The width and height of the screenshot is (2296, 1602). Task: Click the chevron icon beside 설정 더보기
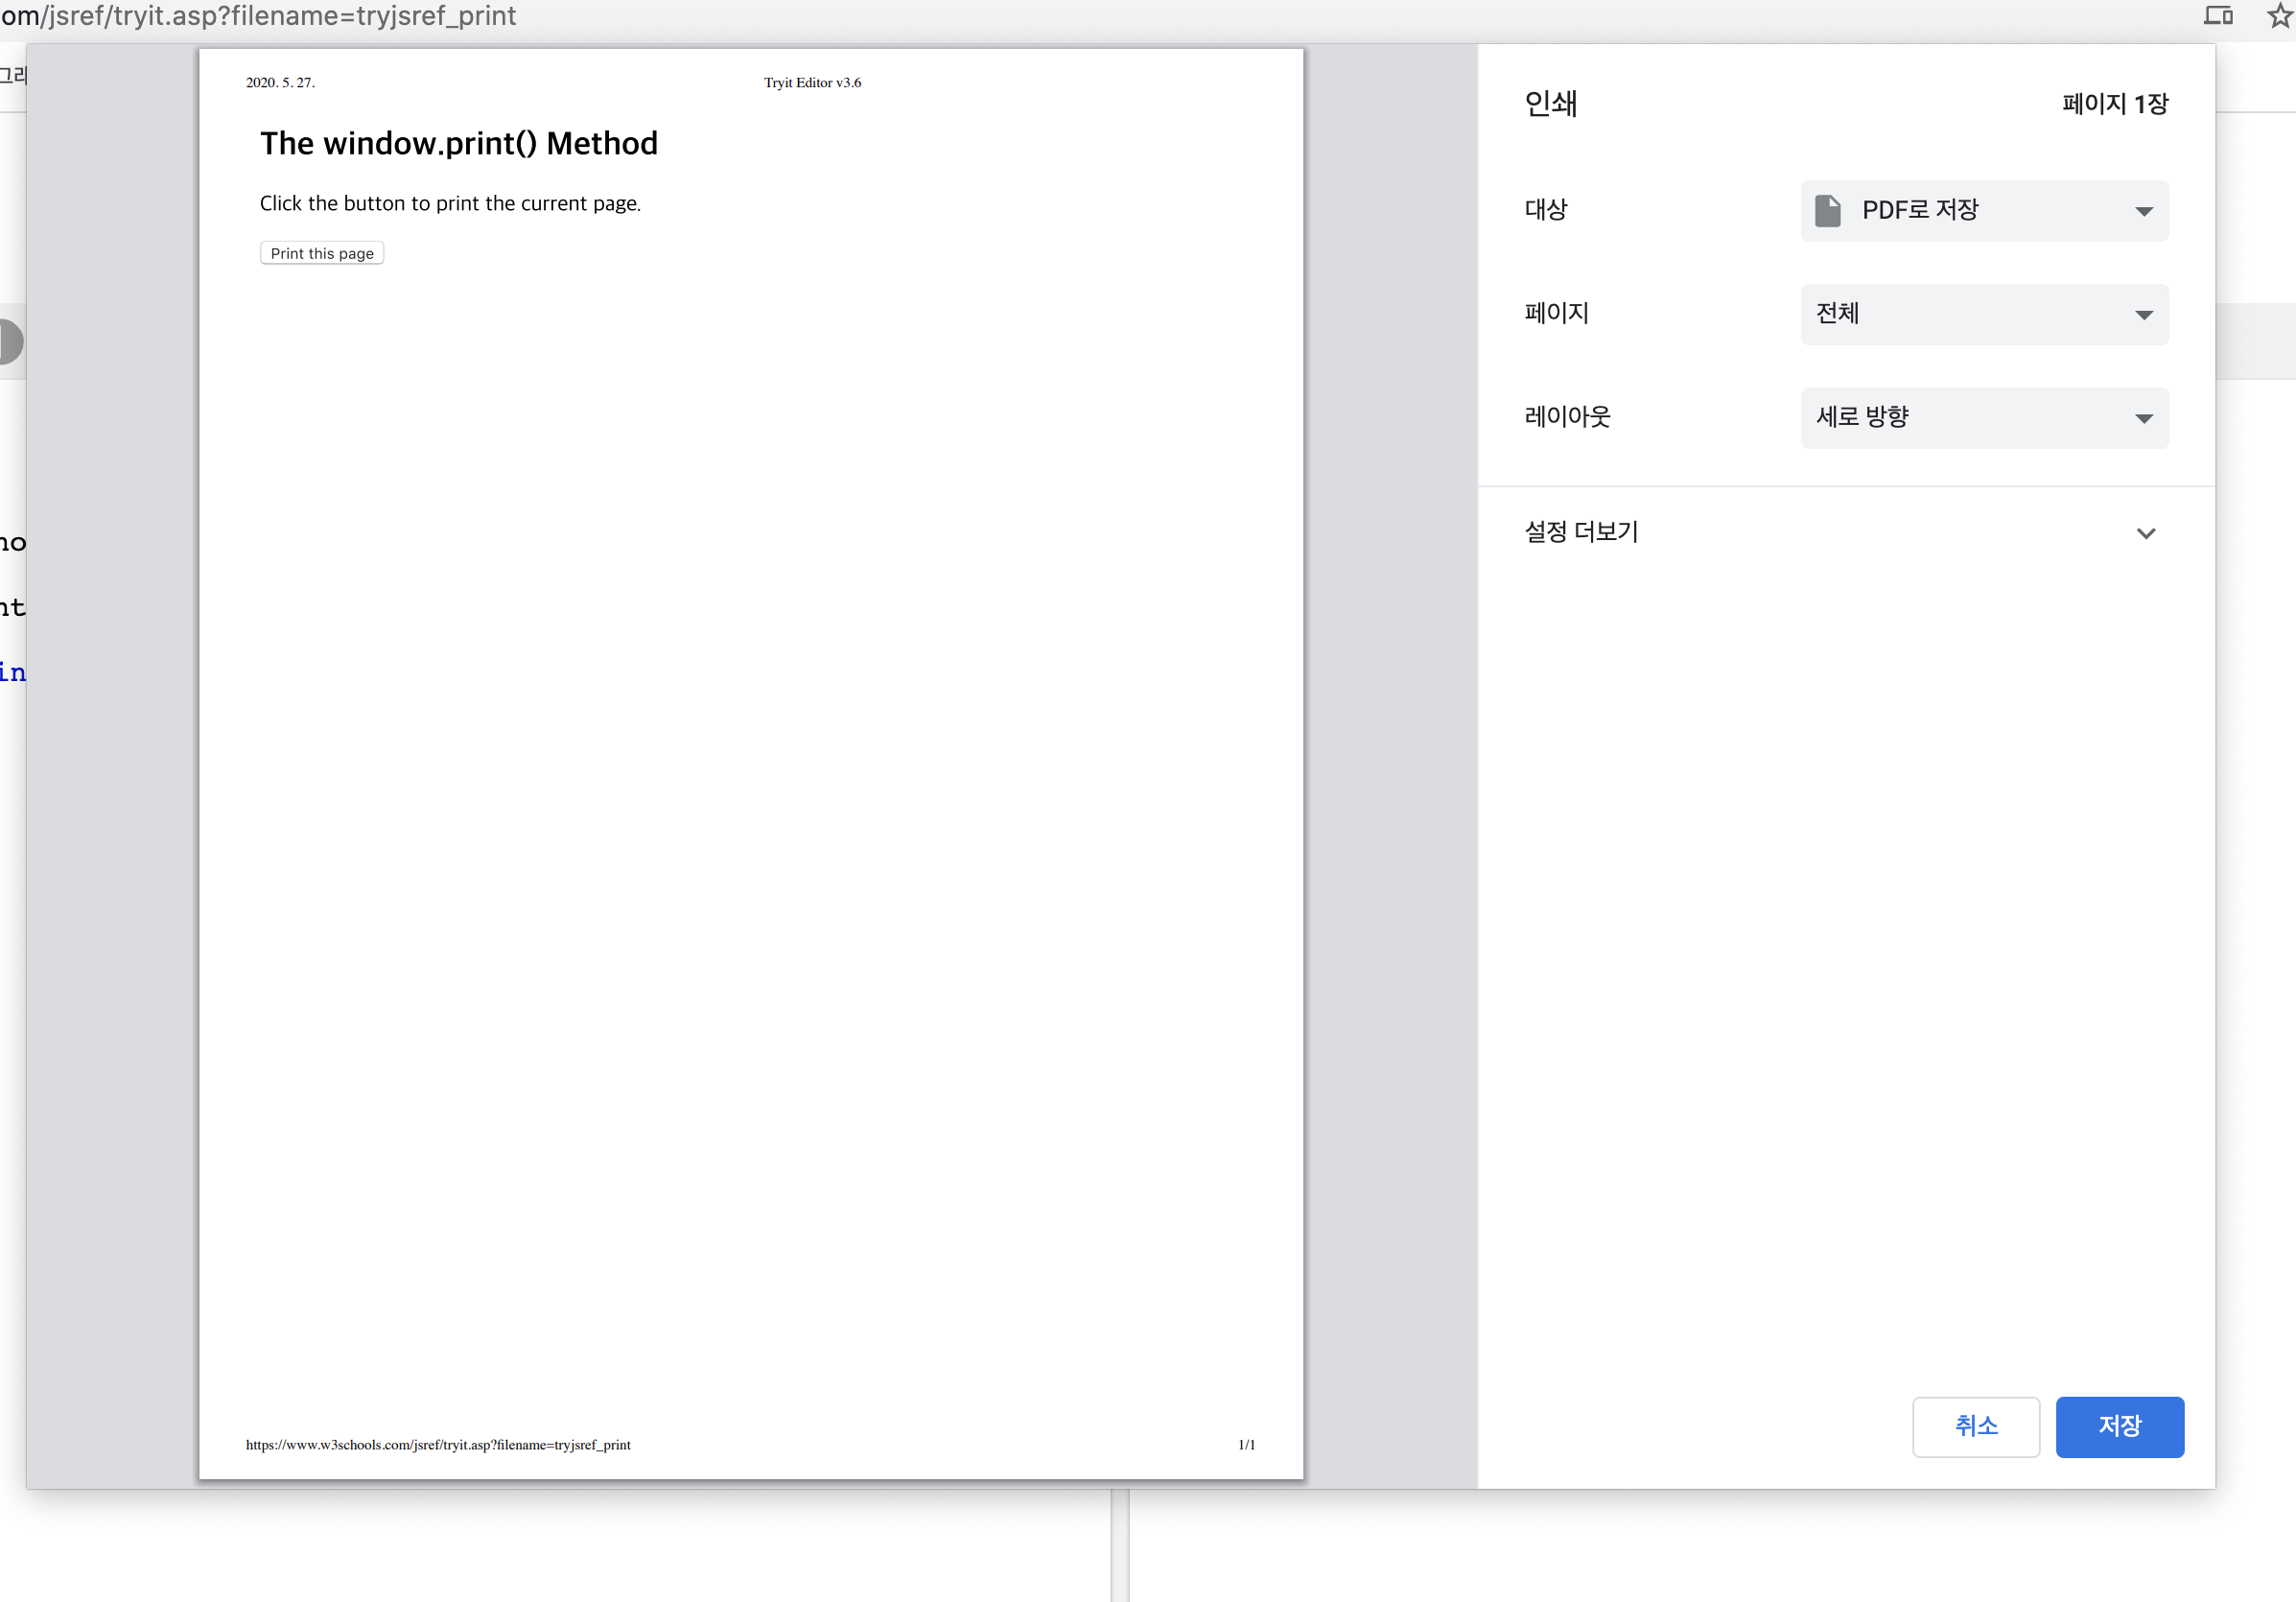pos(2145,533)
